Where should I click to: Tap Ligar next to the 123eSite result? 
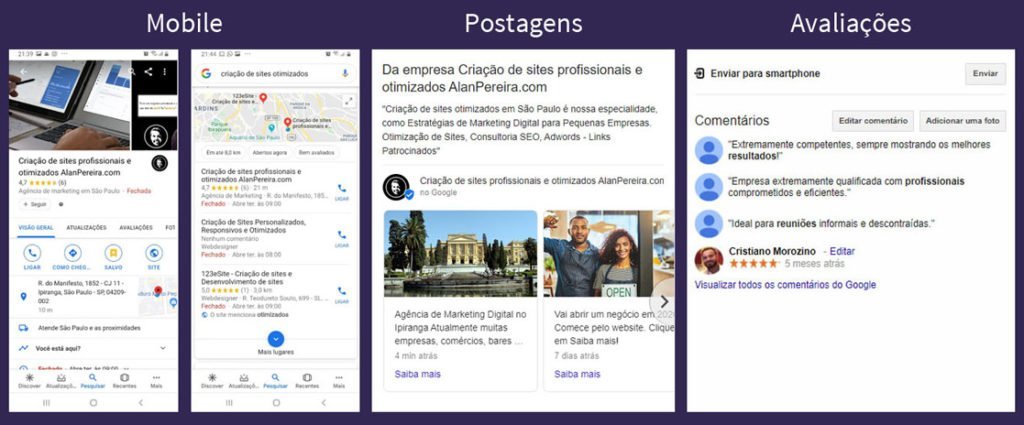(x=342, y=294)
